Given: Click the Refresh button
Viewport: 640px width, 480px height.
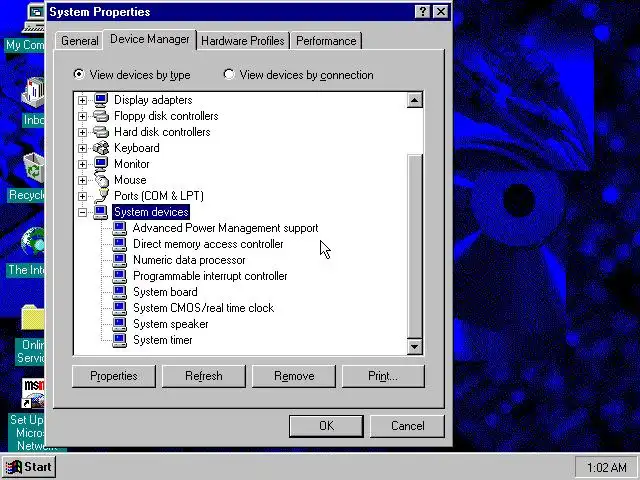Looking at the screenshot, I should (x=204, y=376).
